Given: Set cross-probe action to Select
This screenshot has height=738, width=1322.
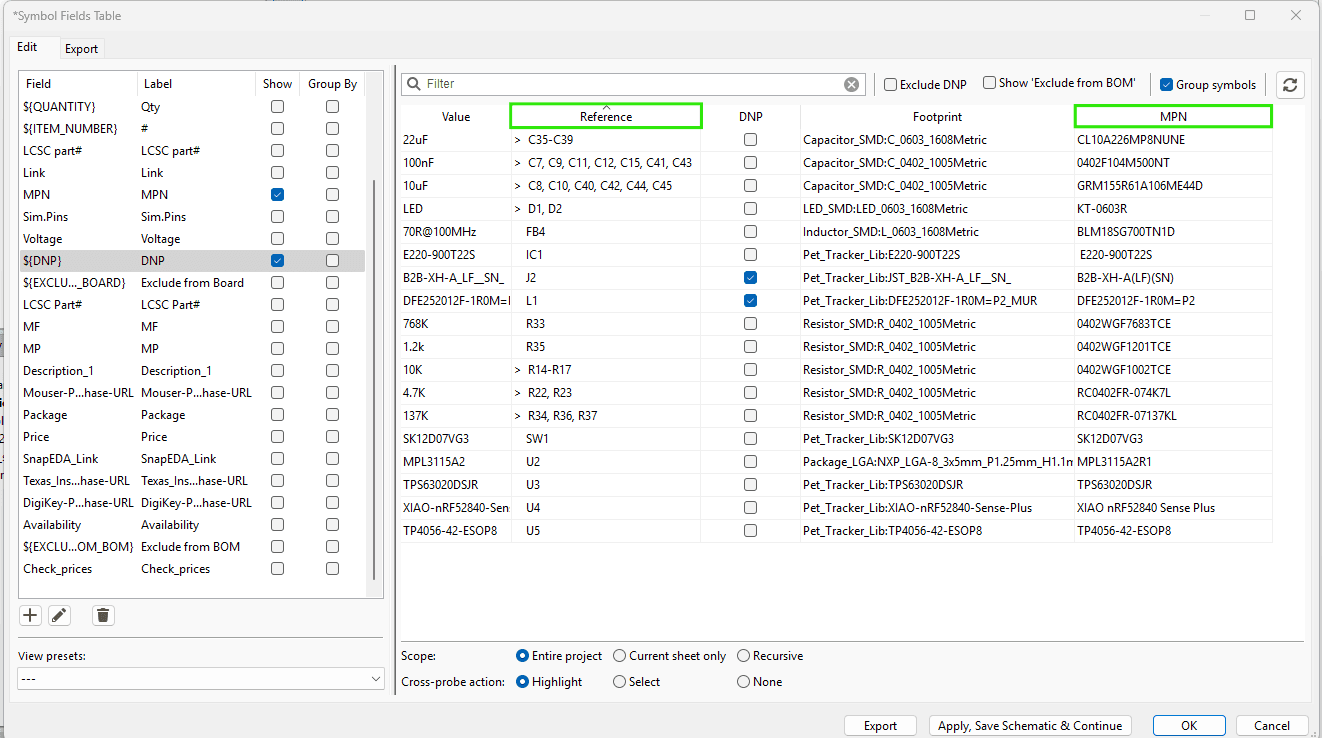Looking at the screenshot, I should coord(618,681).
